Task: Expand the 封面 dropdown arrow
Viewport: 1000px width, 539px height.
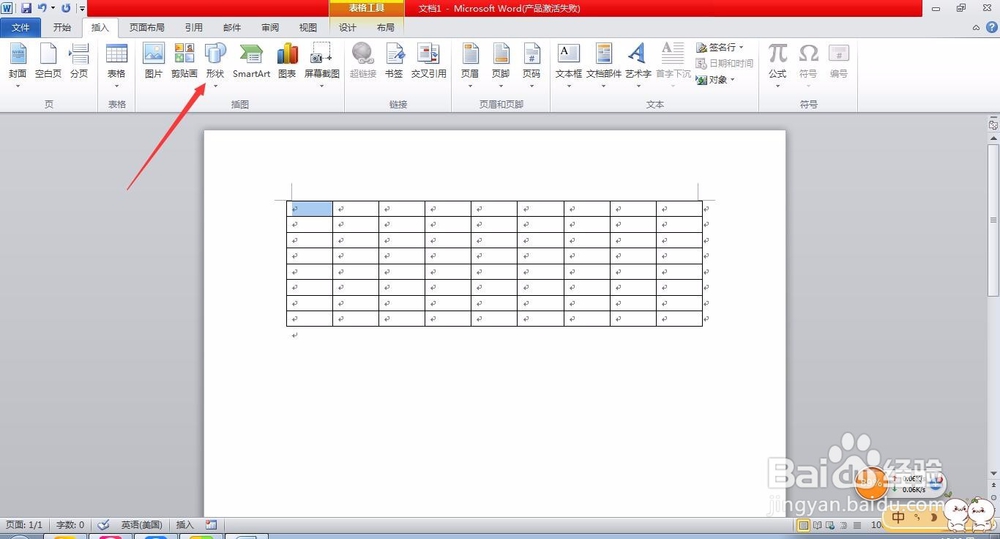Action: (x=18, y=85)
